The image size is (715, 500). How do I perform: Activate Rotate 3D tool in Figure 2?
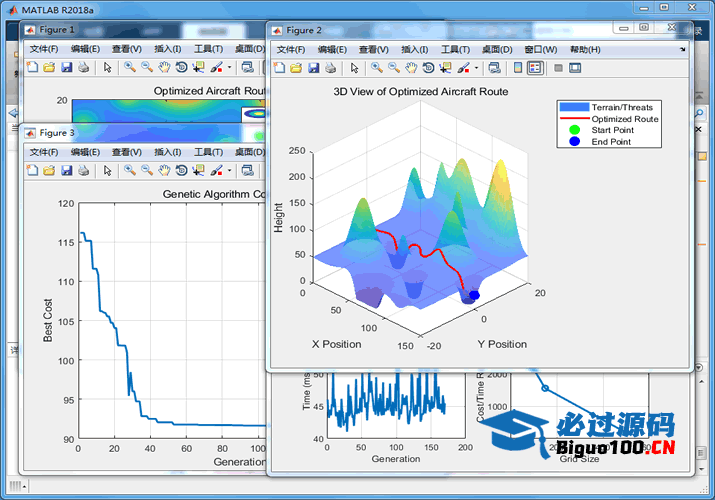click(x=428, y=68)
